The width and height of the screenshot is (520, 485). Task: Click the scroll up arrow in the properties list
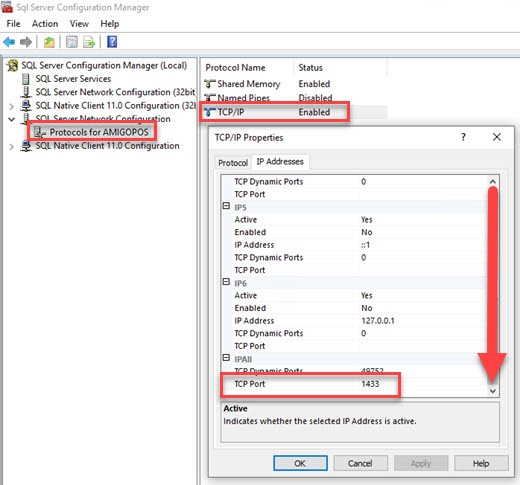coord(493,182)
